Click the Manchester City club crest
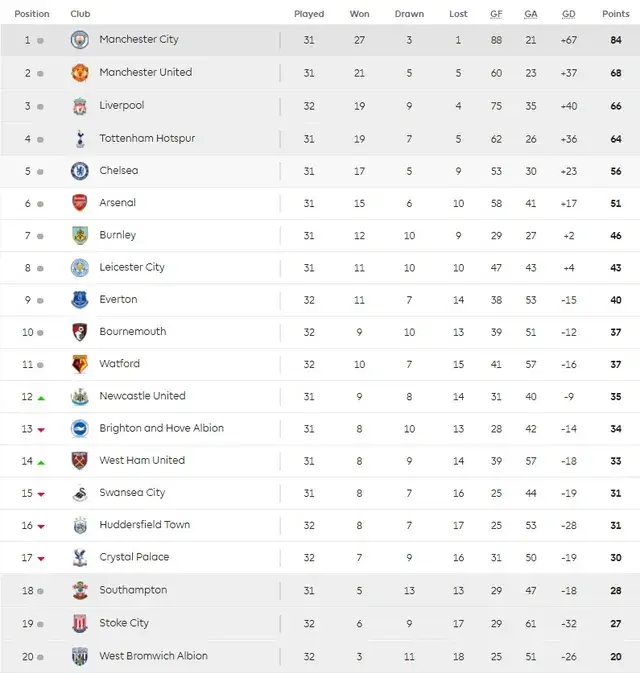The height and width of the screenshot is (674, 640). pos(80,40)
